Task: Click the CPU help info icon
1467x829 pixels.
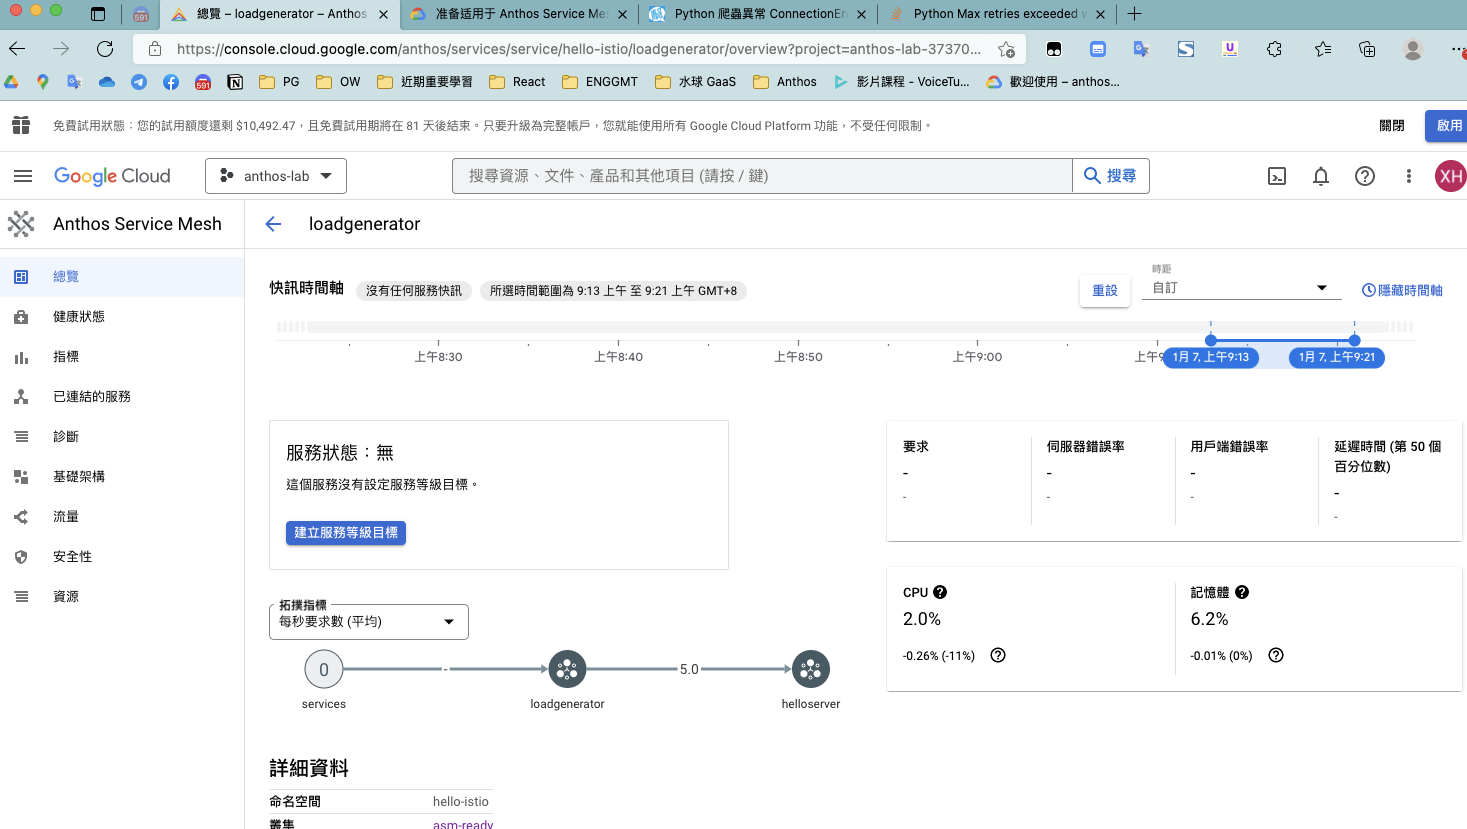Action: coord(940,592)
